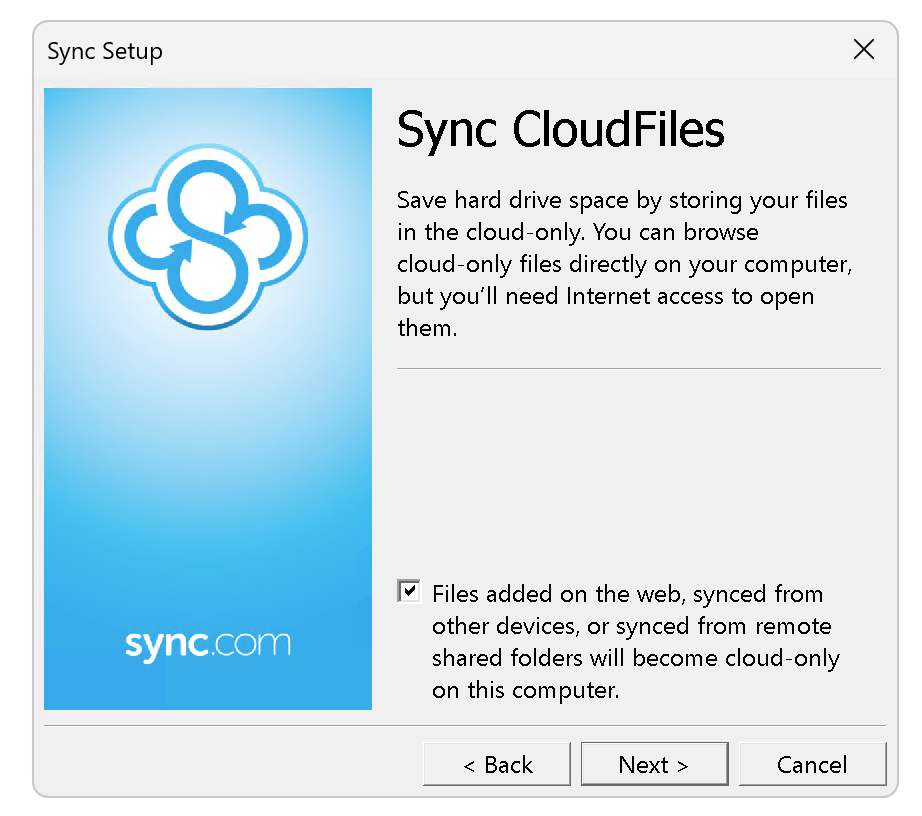Proceed by pressing "Next >"
Screen dimensions: 922x816
point(654,765)
